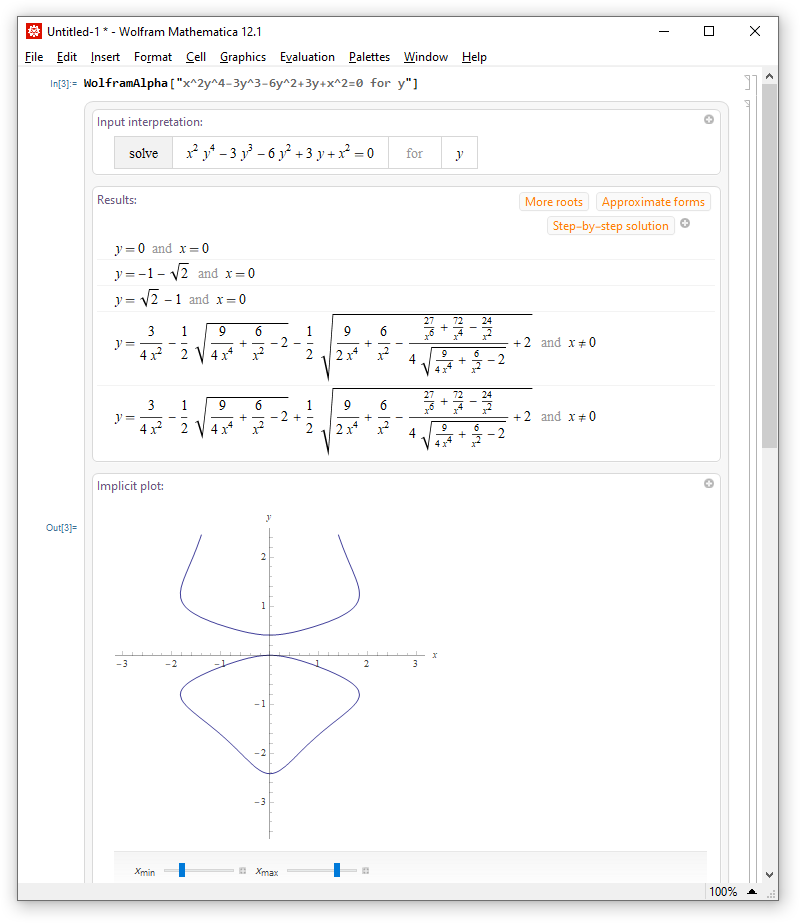Screen dimensions: 800x923
Task: Open the Evaluation menu
Action: (x=307, y=57)
